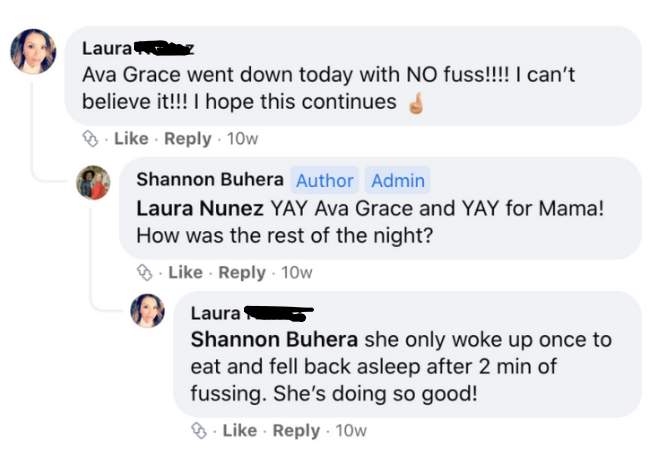Click the author name Laura on the top comment
This screenshot has width=664, height=454.
[x=106, y=49]
